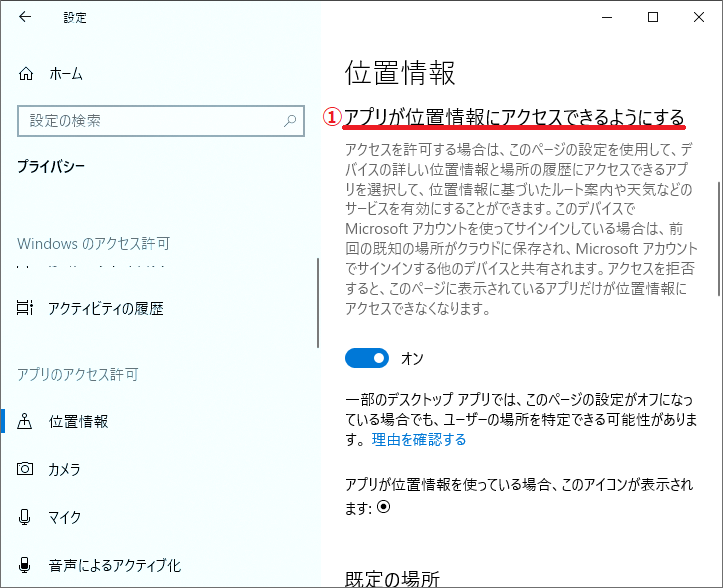Click the 位置情報 page title

(x=400, y=73)
